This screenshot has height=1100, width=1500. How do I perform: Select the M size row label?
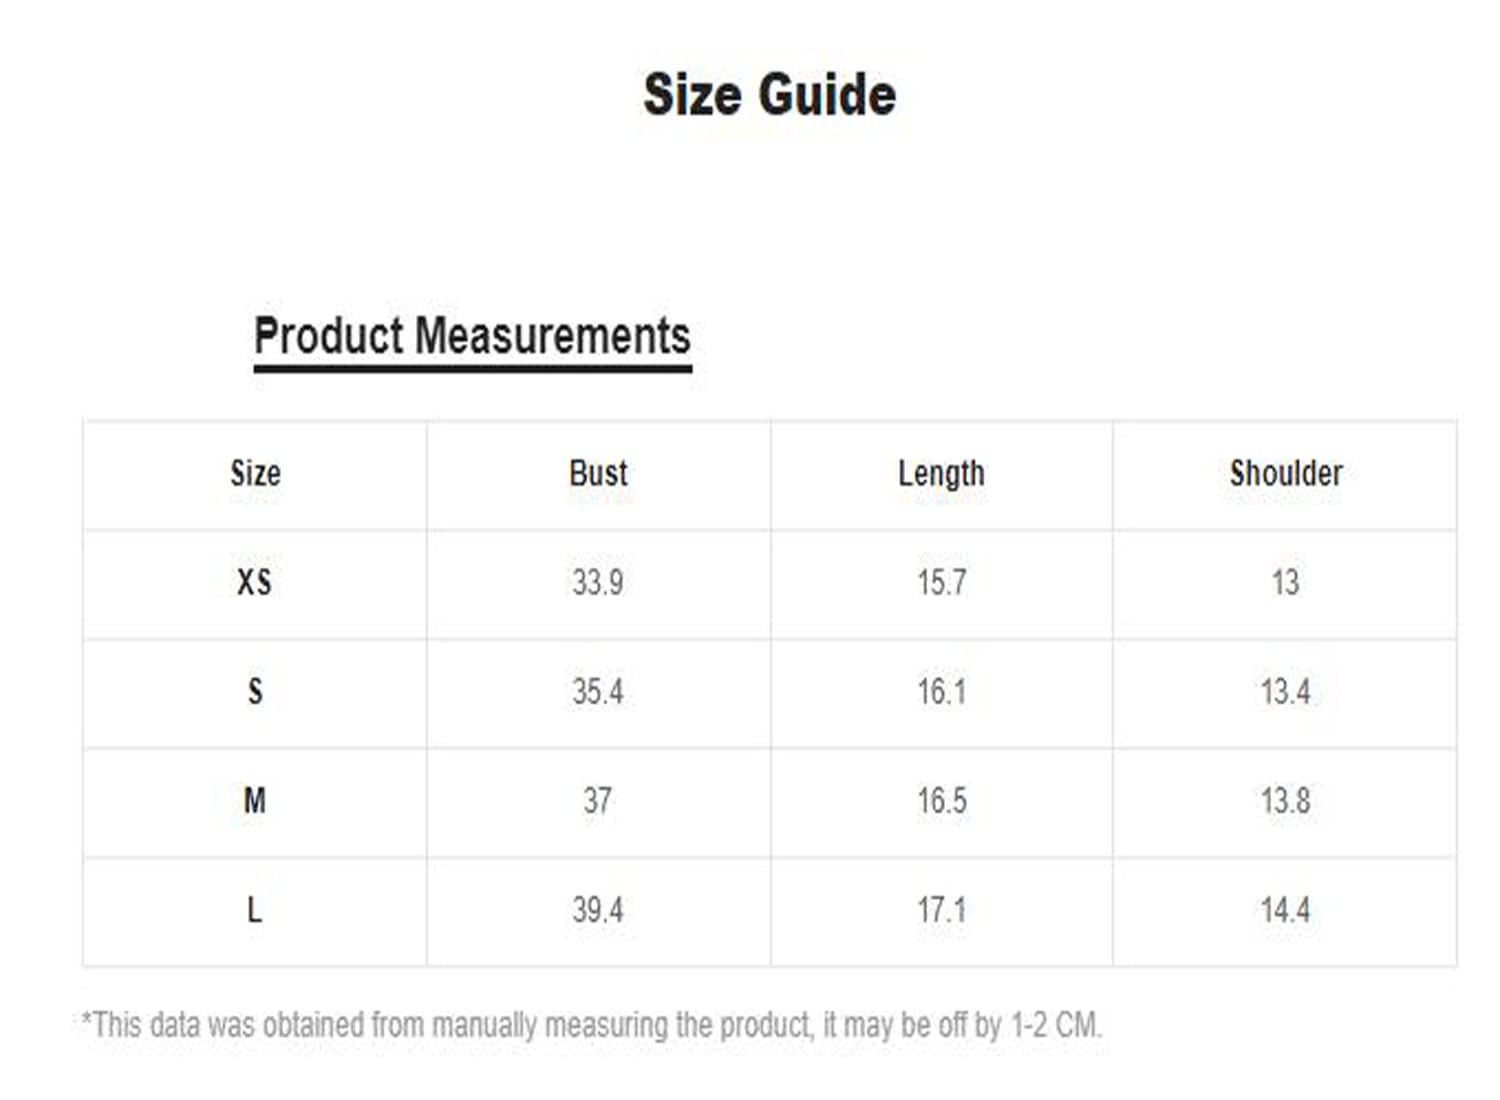click(254, 800)
